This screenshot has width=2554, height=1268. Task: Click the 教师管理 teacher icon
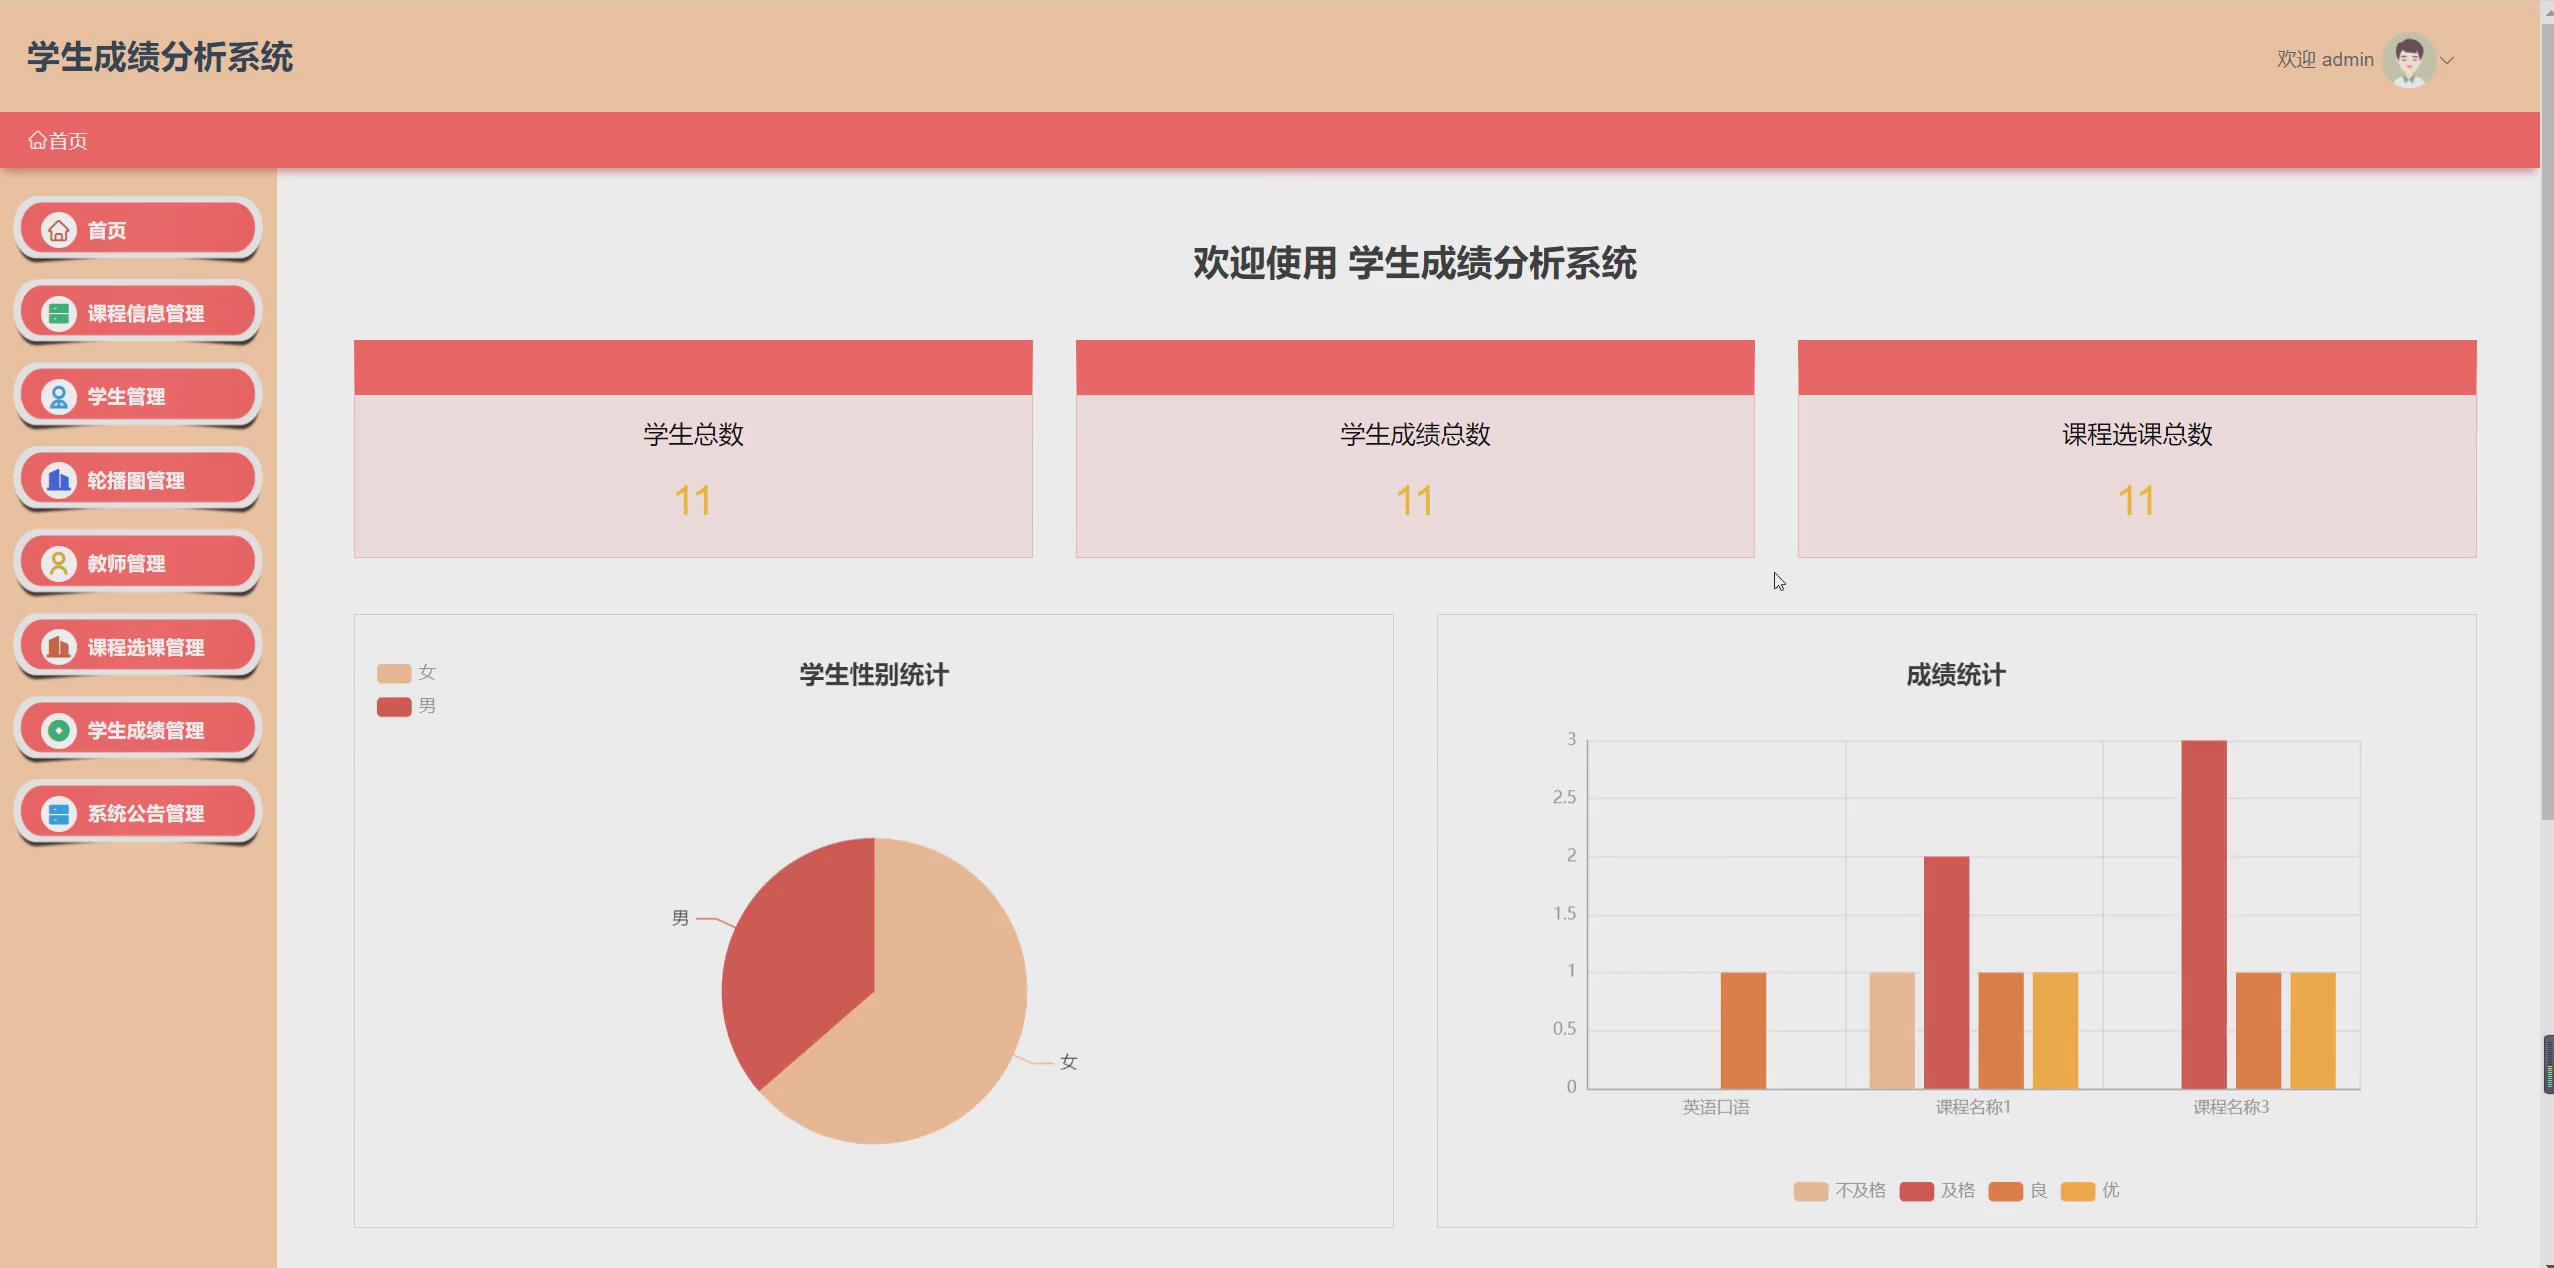tap(59, 562)
